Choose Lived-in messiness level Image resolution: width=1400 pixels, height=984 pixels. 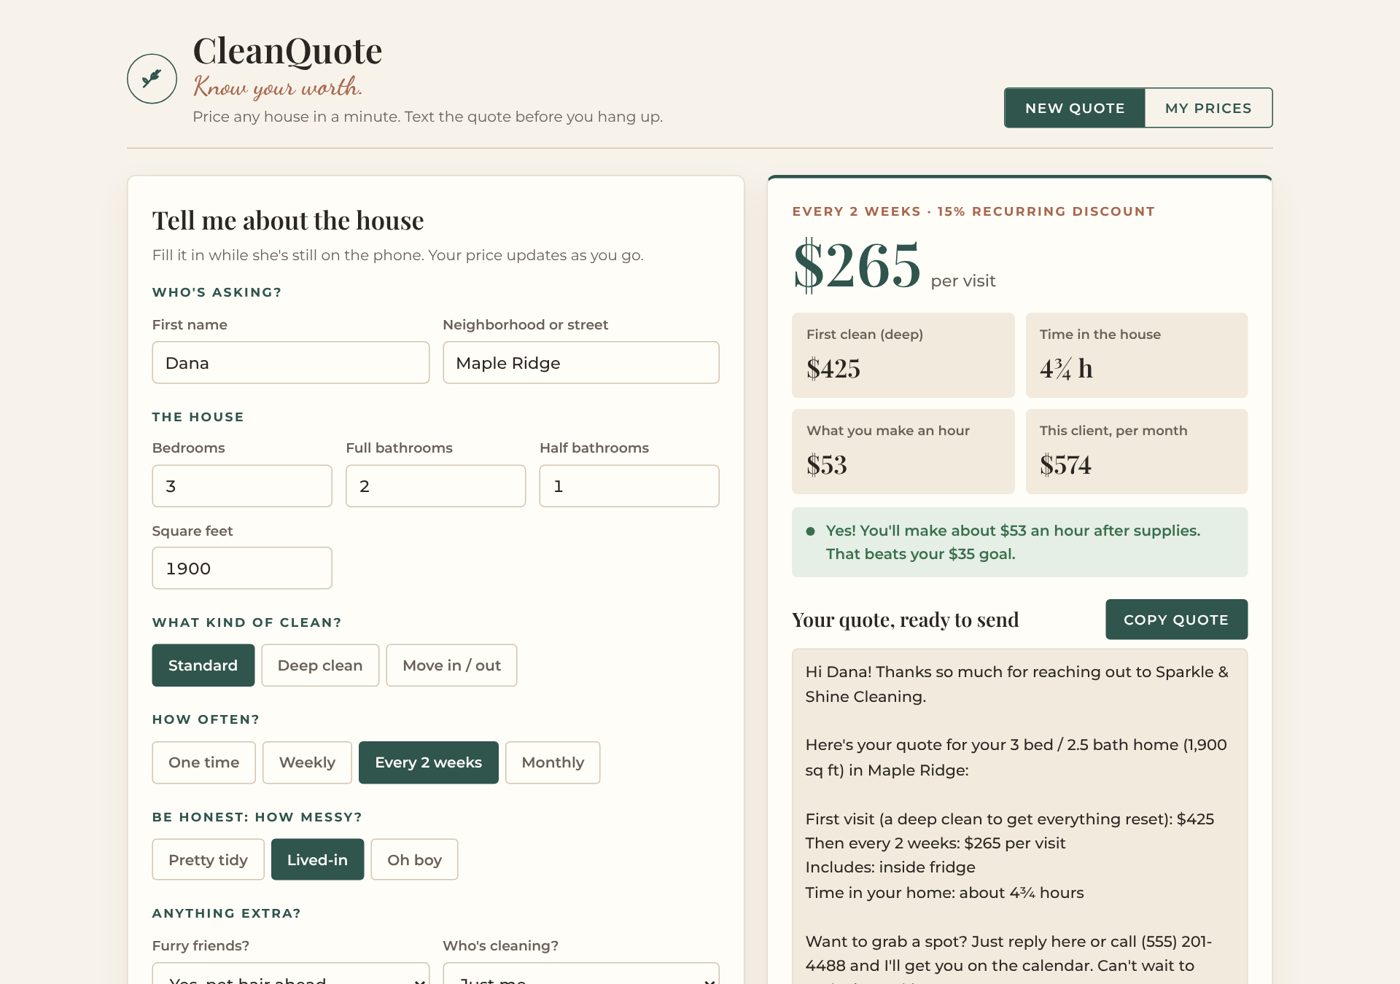point(317,860)
